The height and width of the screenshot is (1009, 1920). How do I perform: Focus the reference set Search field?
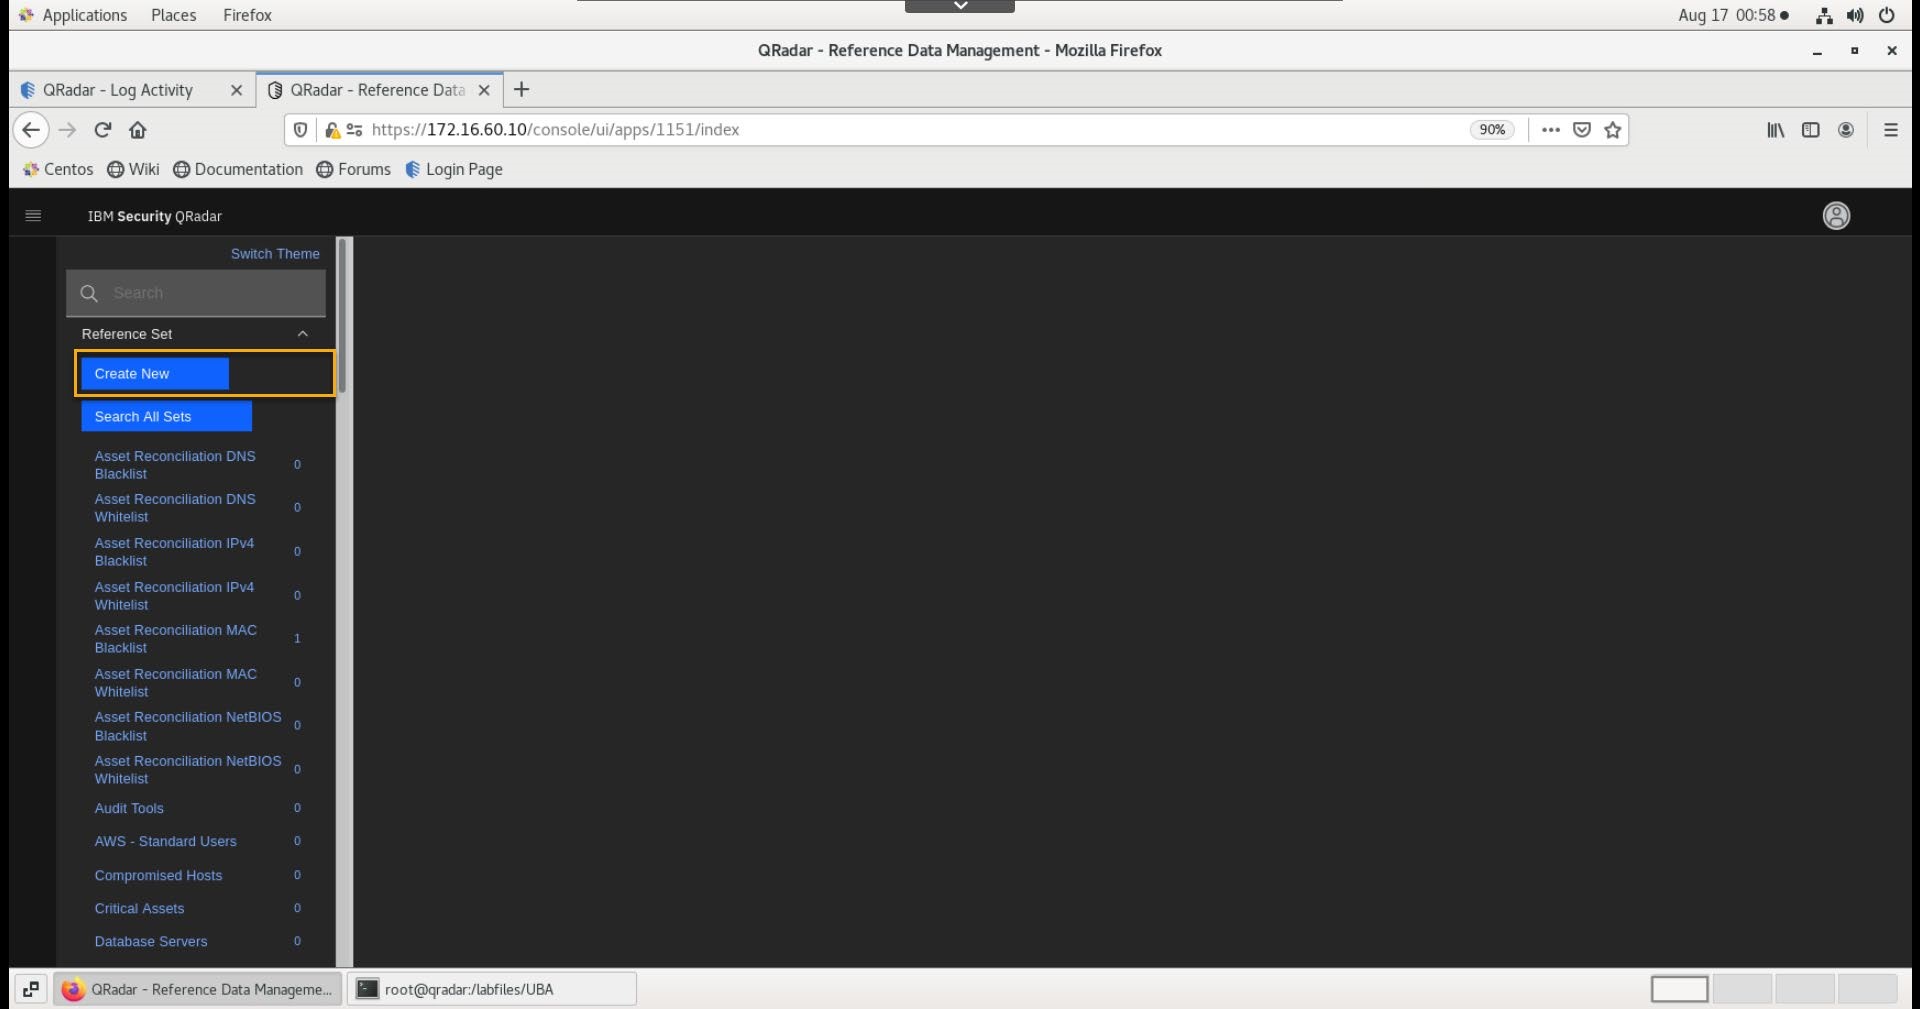coord(196,293)
